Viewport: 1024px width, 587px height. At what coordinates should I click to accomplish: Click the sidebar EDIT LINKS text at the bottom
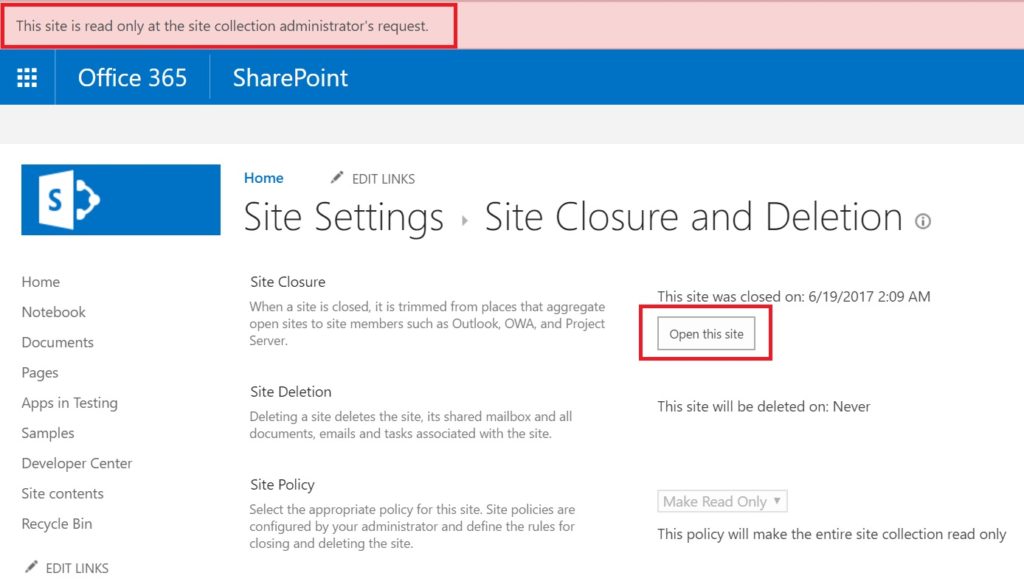tap(77, 568)
